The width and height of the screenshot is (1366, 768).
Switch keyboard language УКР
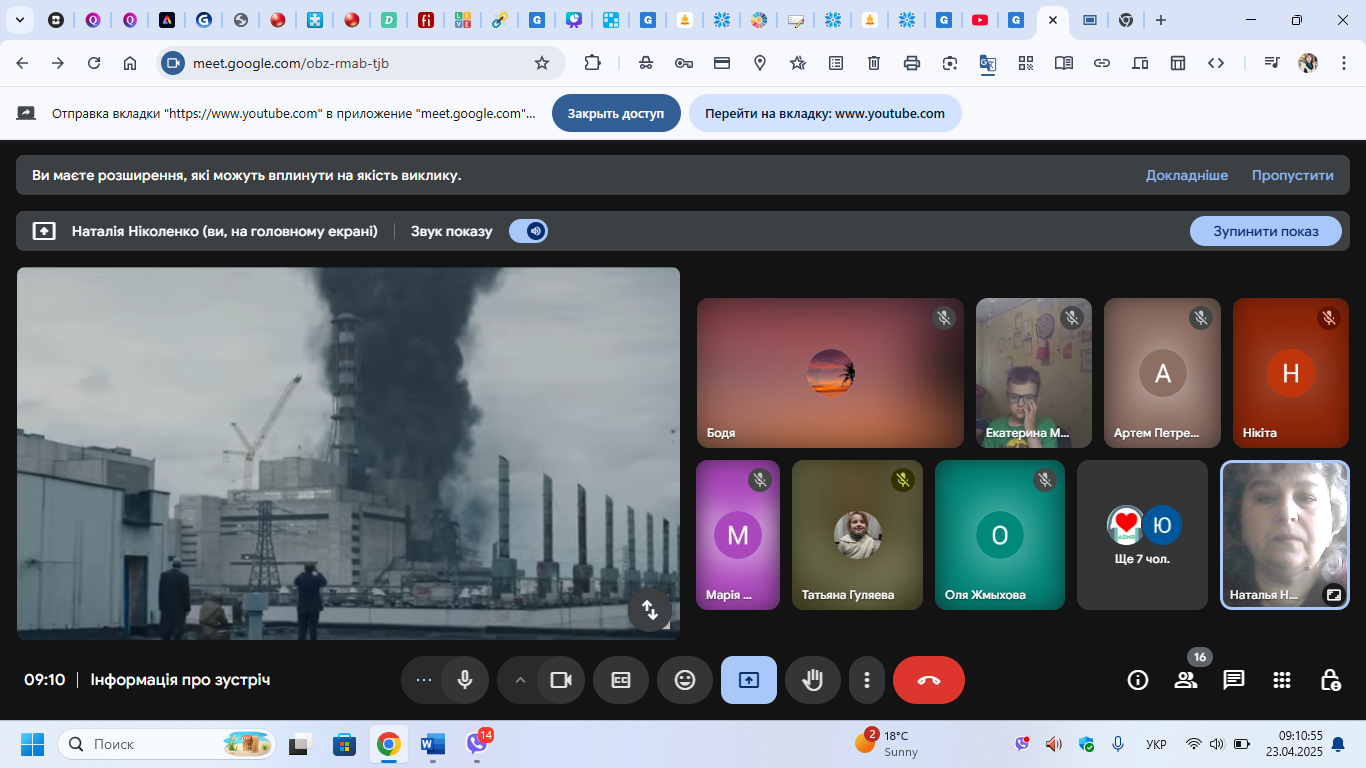[x=1156, y=744]
